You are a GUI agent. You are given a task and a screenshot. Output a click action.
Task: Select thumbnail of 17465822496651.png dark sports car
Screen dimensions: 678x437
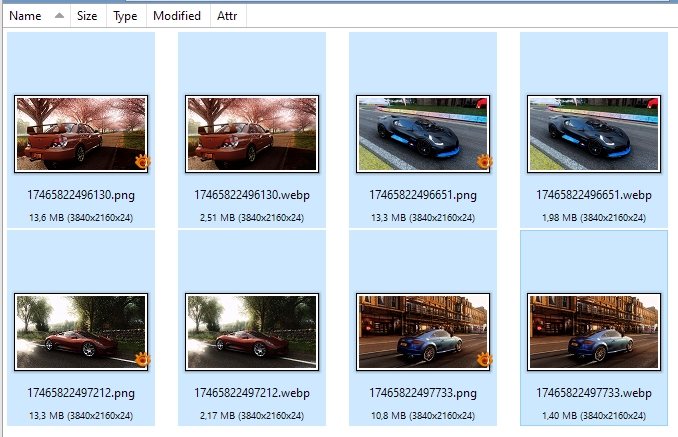click(x=423, y=134)
